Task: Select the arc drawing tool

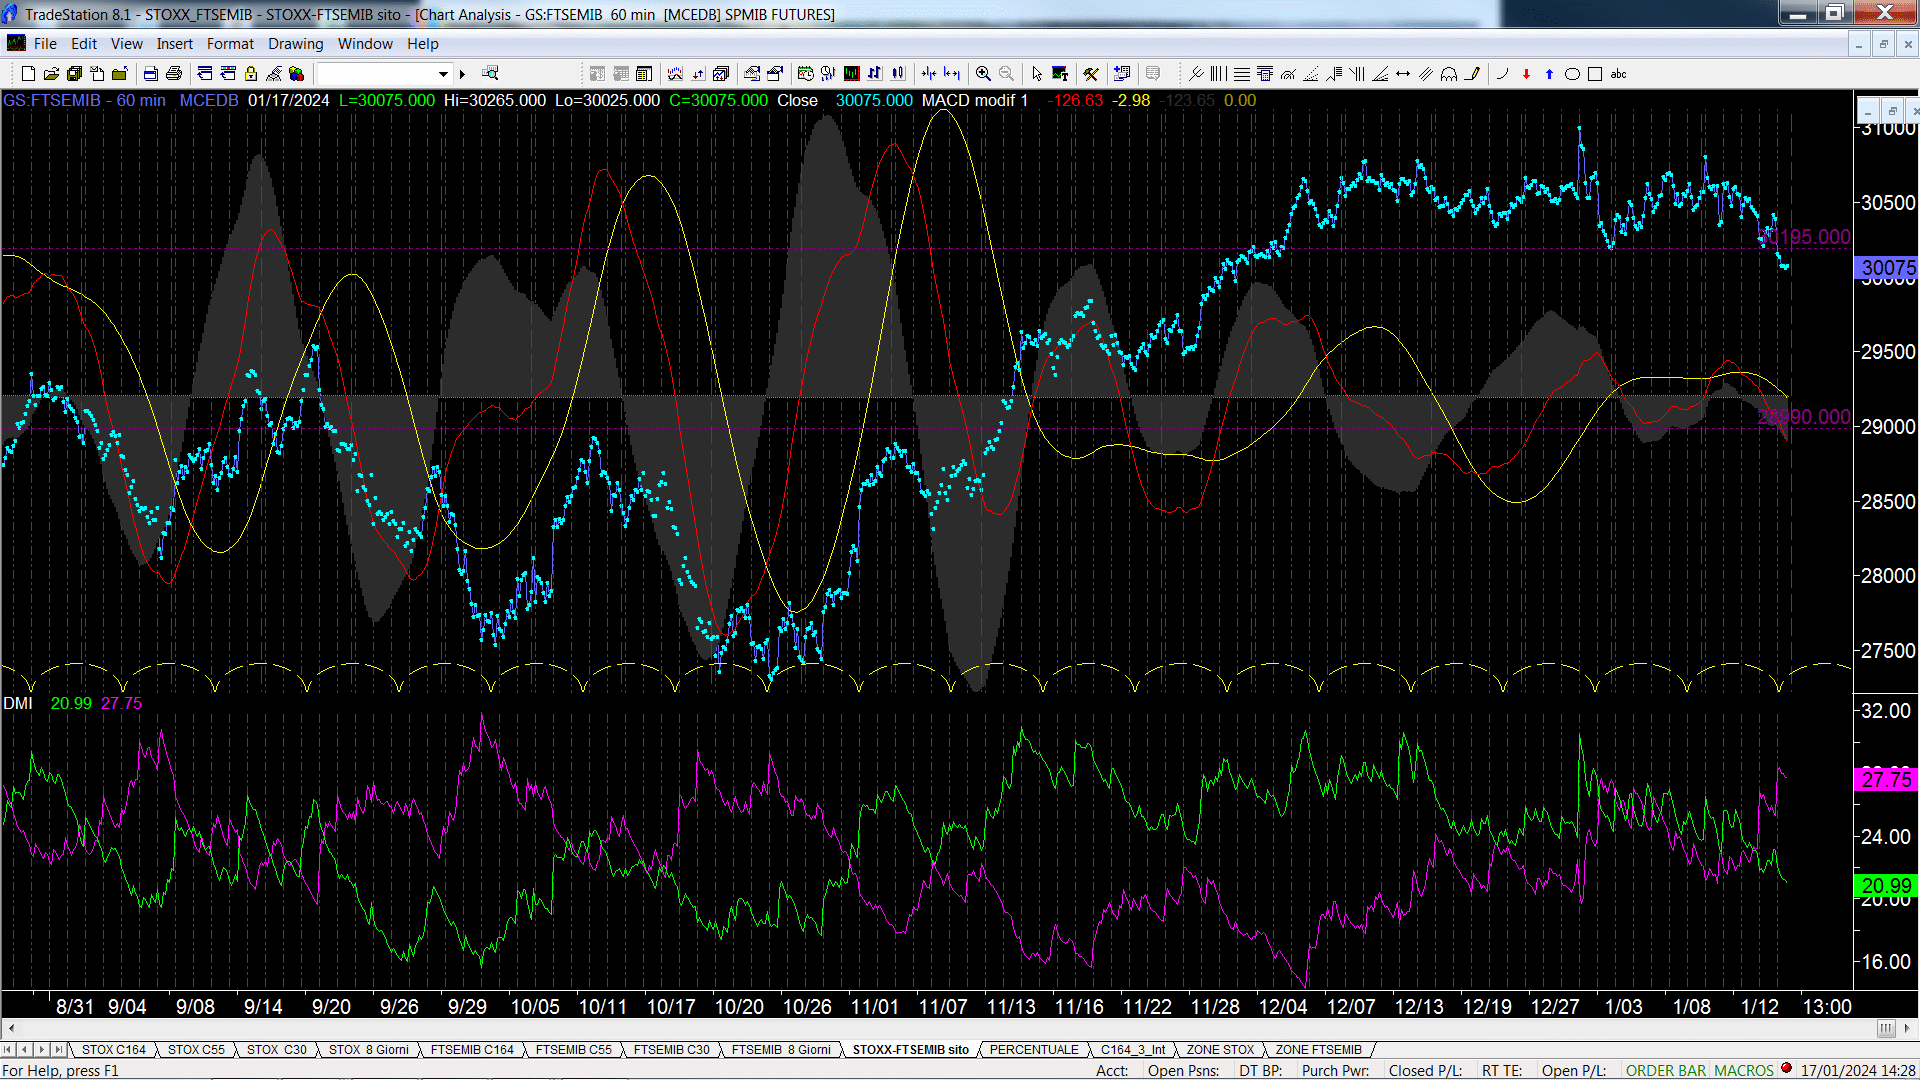Action: point(1502,74)
